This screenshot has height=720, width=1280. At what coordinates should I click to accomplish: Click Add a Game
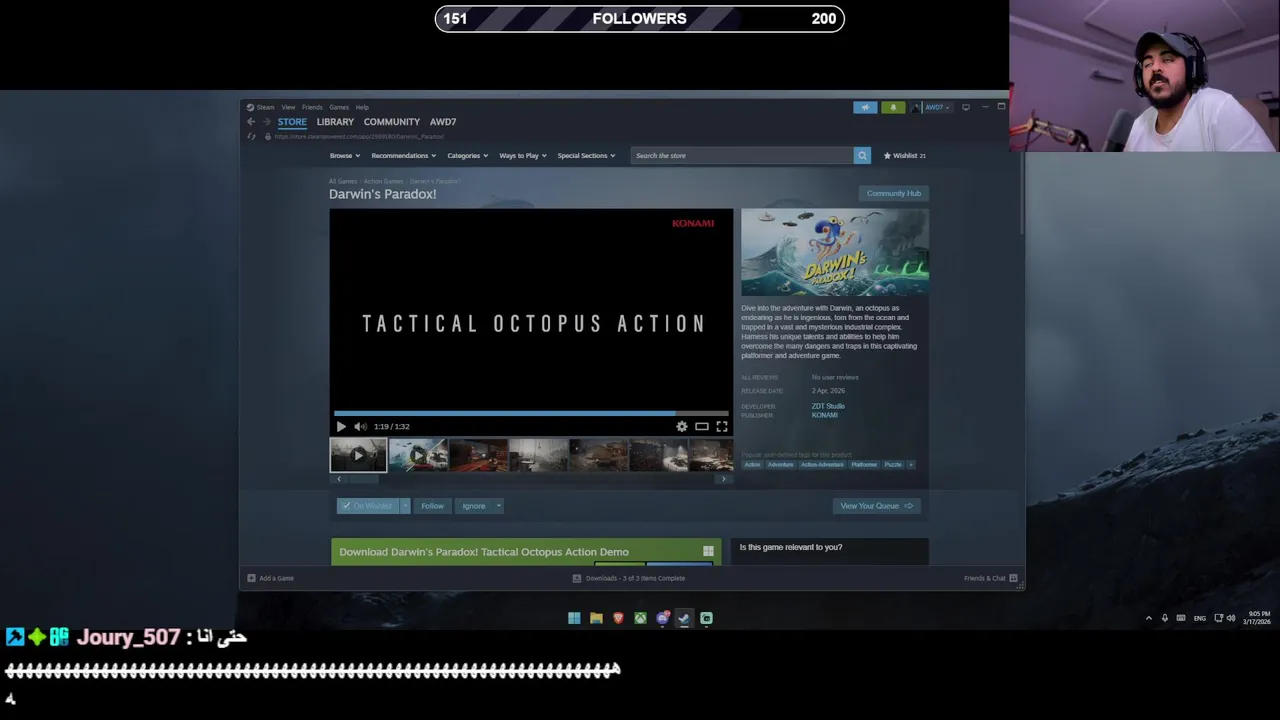(x=270, y=578)
